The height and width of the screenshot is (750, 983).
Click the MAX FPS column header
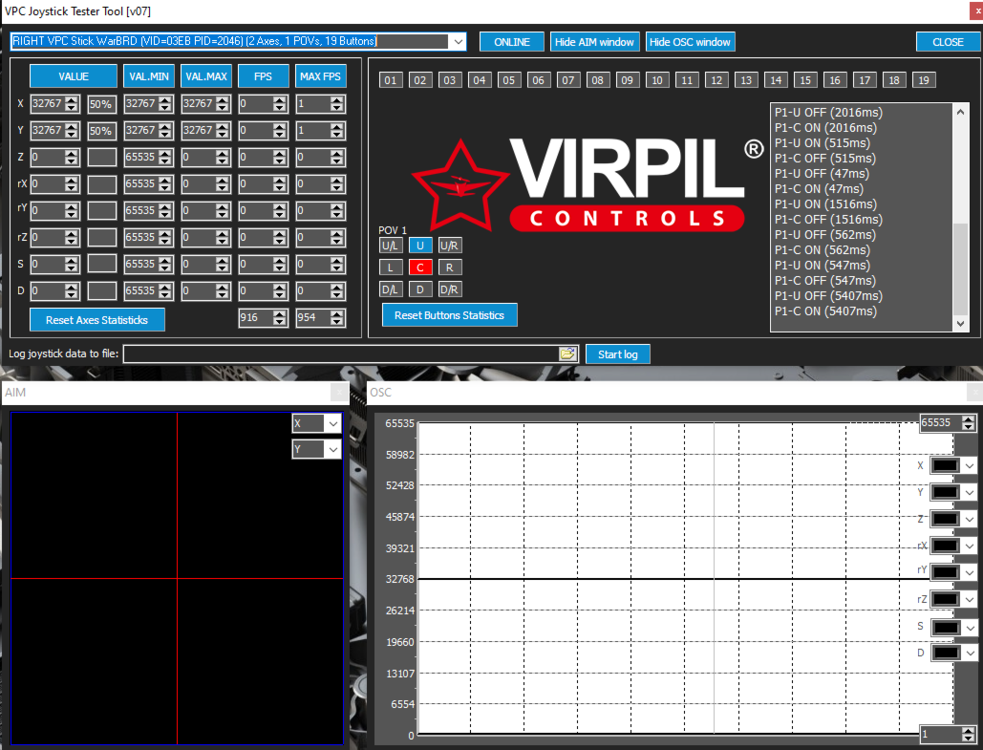click(320, 77)
